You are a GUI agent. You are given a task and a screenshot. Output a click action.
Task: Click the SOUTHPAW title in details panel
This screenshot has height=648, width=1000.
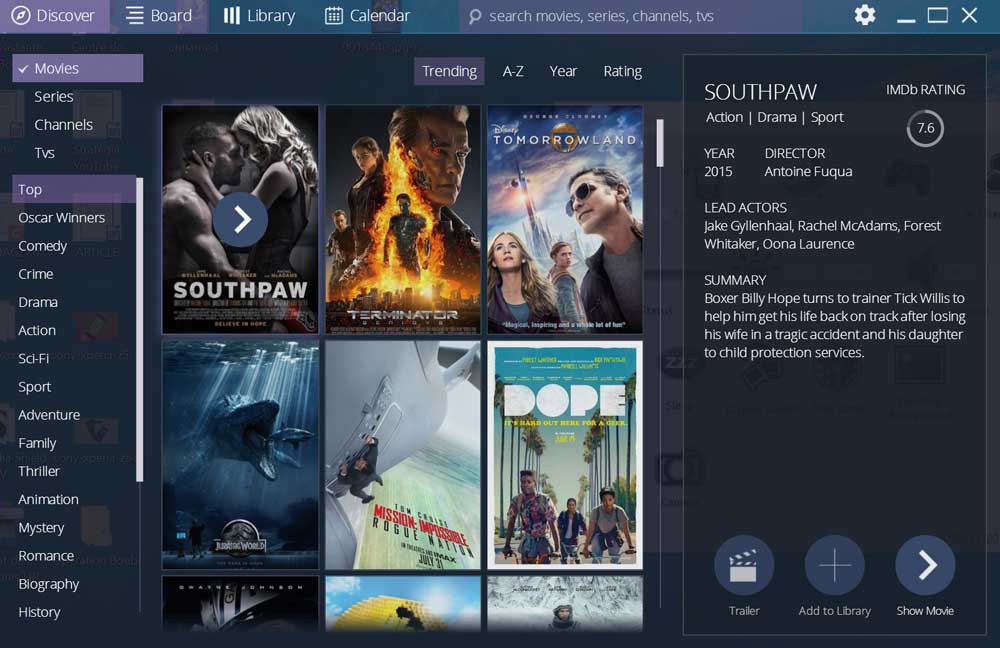click(760, 92)
